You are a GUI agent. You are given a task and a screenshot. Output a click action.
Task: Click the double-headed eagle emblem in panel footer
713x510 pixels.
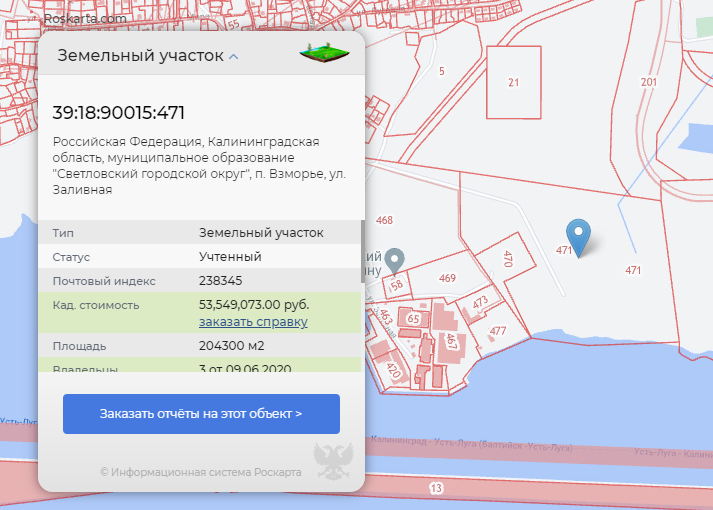pos(329,461)
